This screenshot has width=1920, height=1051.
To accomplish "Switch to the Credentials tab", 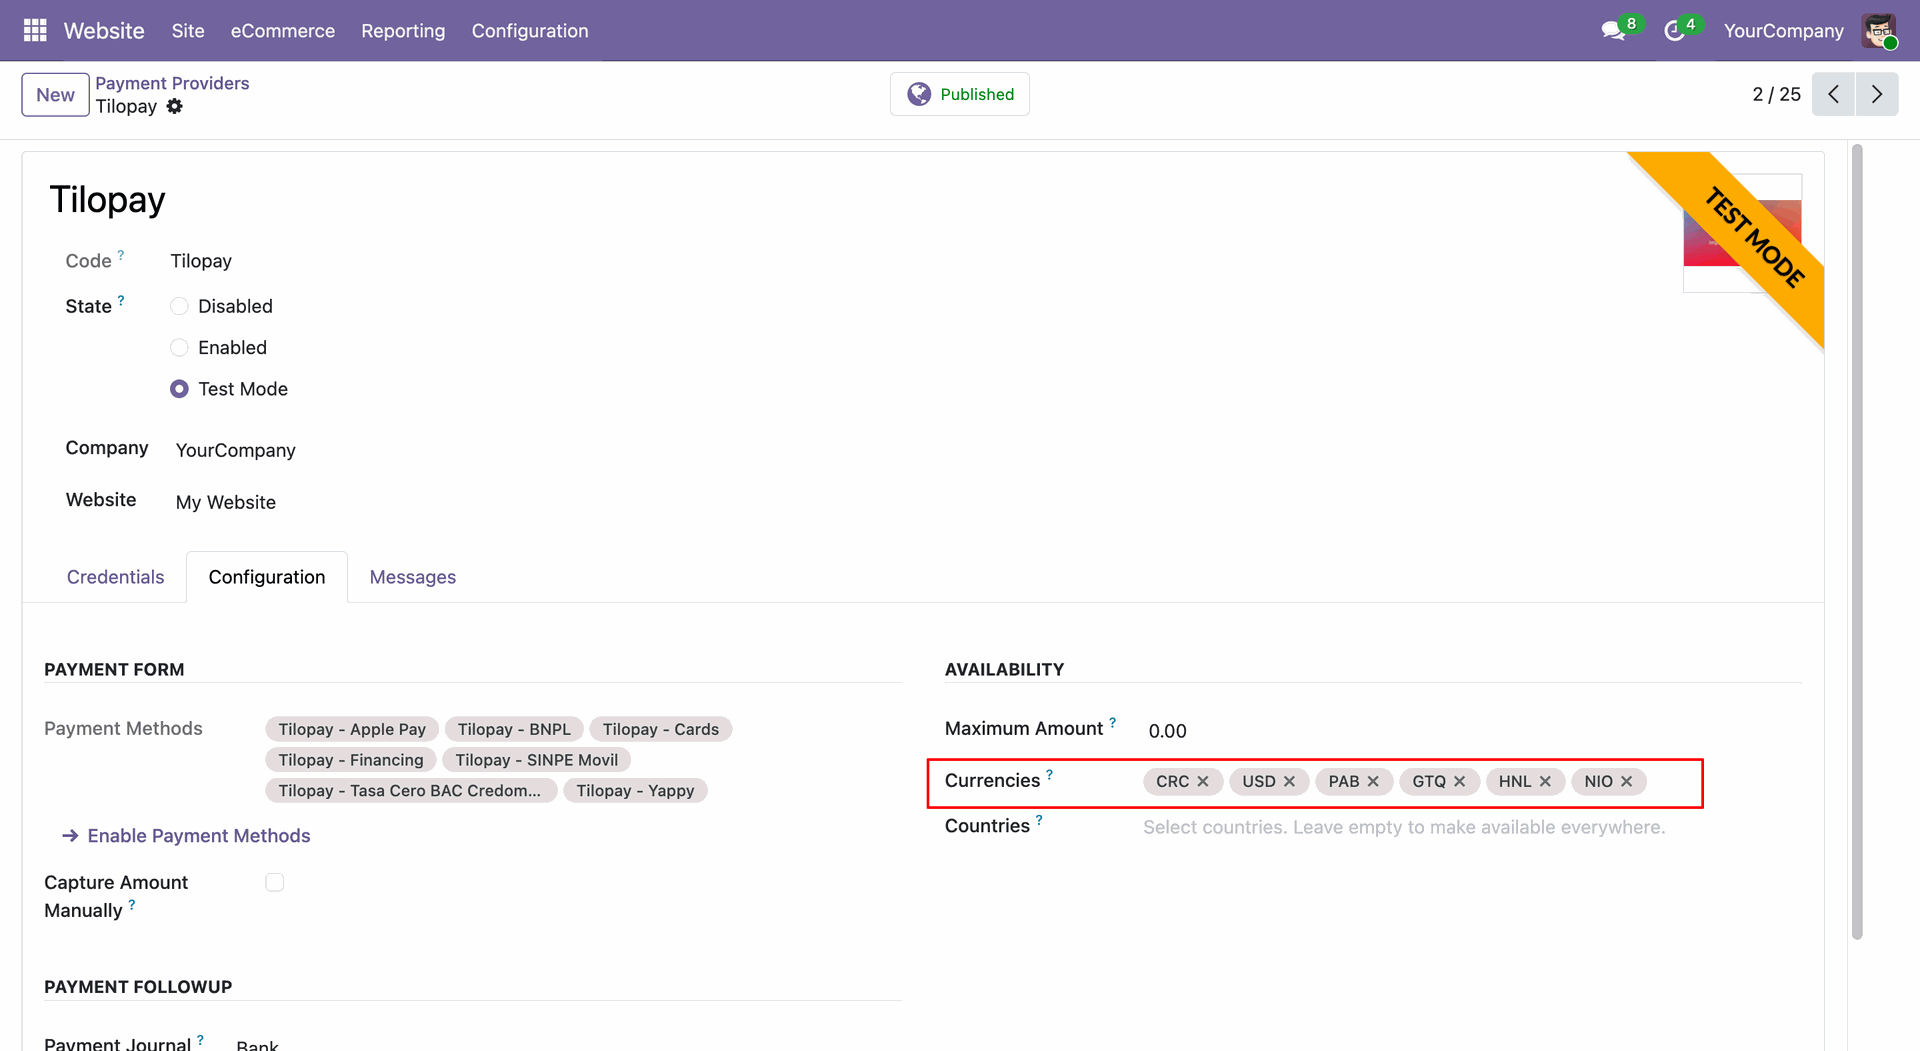I will click(115, 577).
